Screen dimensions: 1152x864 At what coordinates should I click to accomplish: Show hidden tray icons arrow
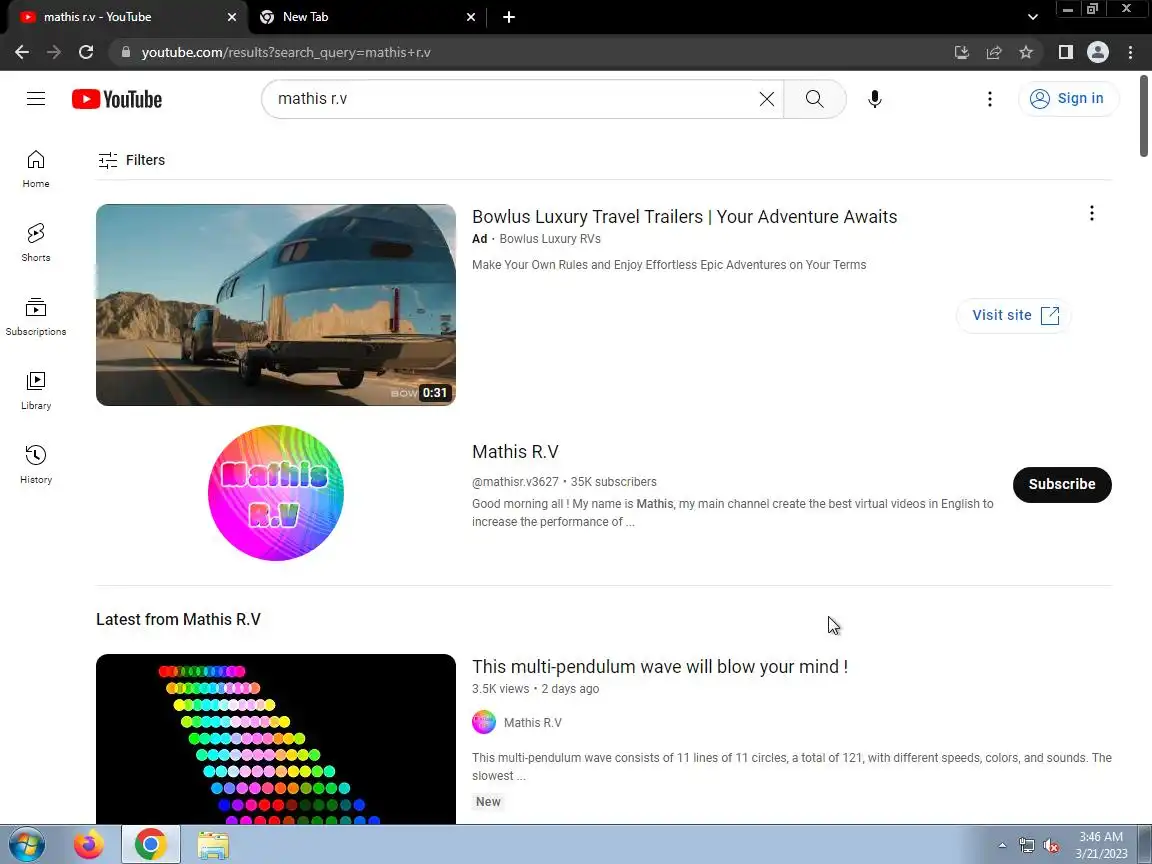click(x=1002, y=846)
